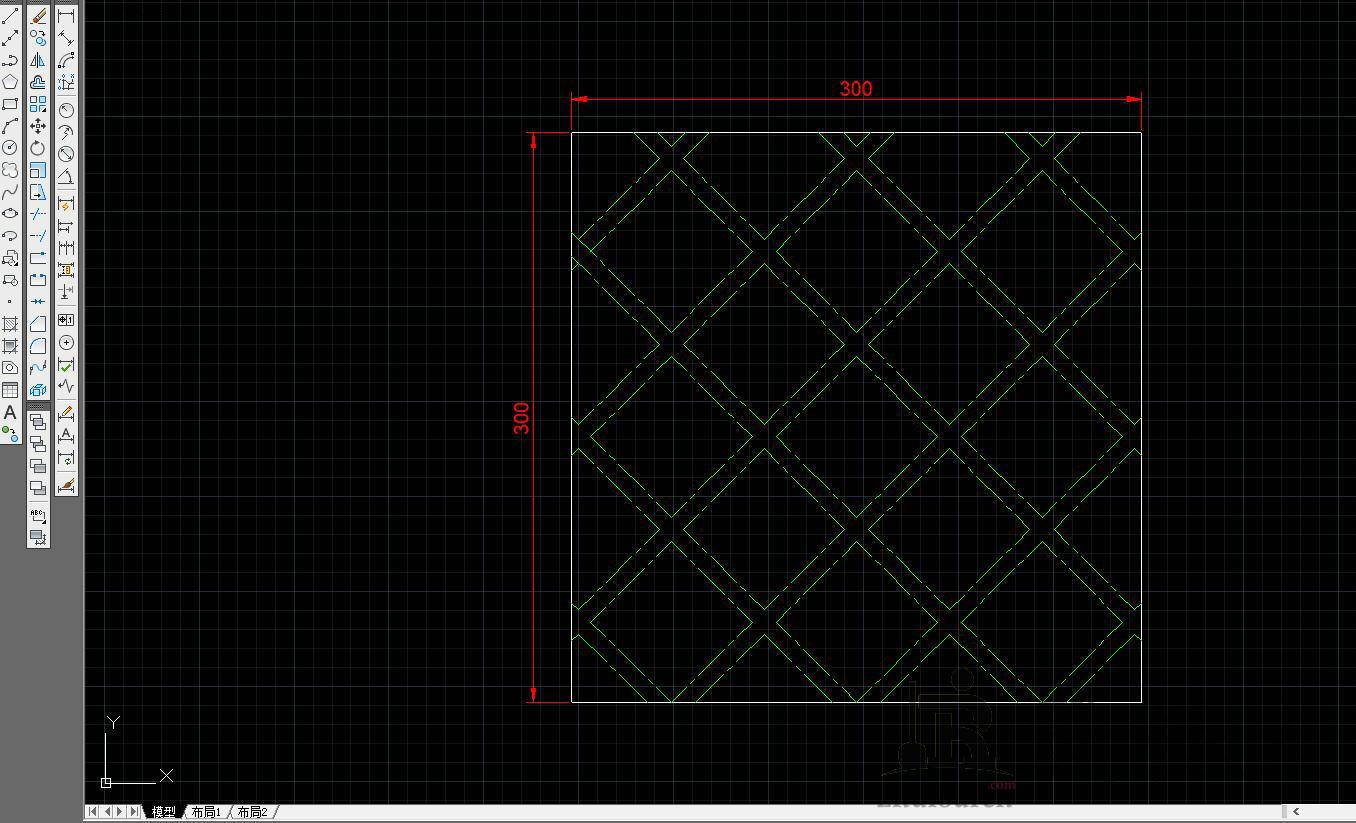Select the Offset tool
The image size is (1356, 823).
(38, 82)
